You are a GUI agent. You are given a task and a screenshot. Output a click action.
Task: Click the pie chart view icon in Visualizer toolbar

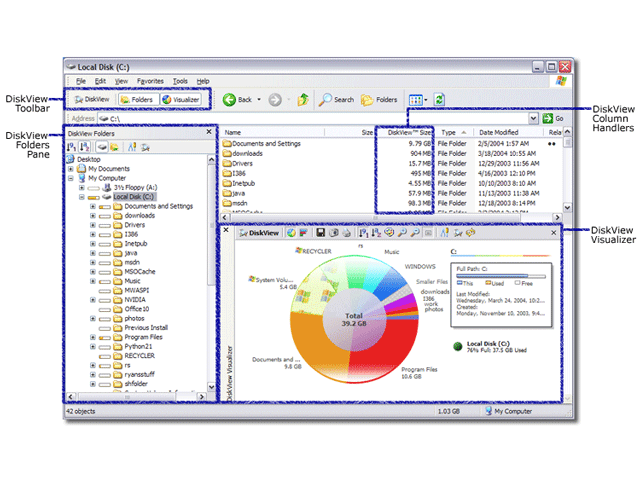tap(291, 233)
